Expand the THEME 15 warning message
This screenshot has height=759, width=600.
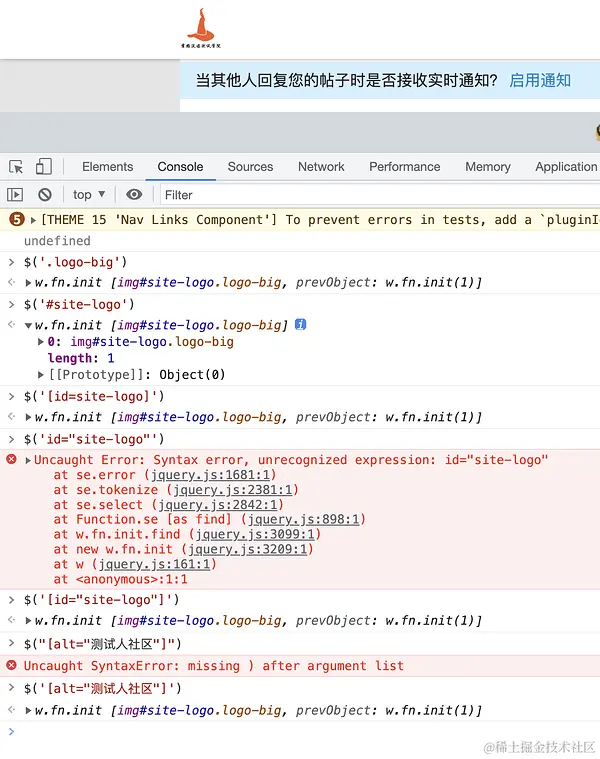(x=33, y=220)
